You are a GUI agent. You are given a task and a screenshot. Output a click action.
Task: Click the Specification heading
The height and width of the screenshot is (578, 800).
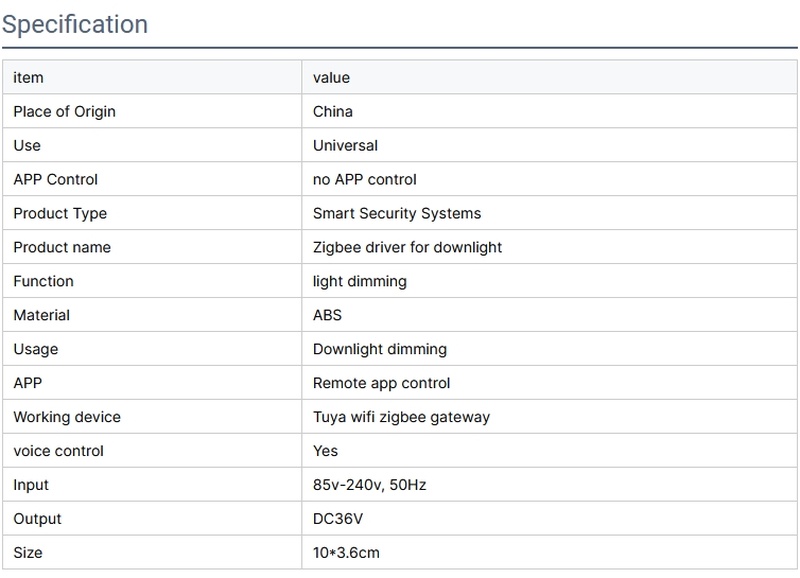pos(75,24)
